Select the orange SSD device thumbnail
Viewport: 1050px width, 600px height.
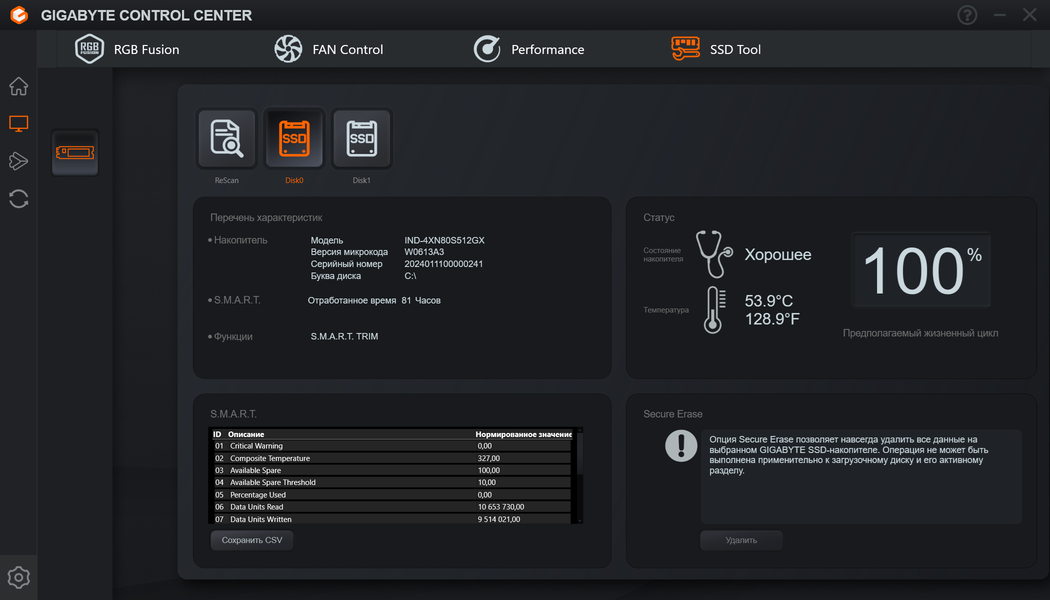point(75,153)
